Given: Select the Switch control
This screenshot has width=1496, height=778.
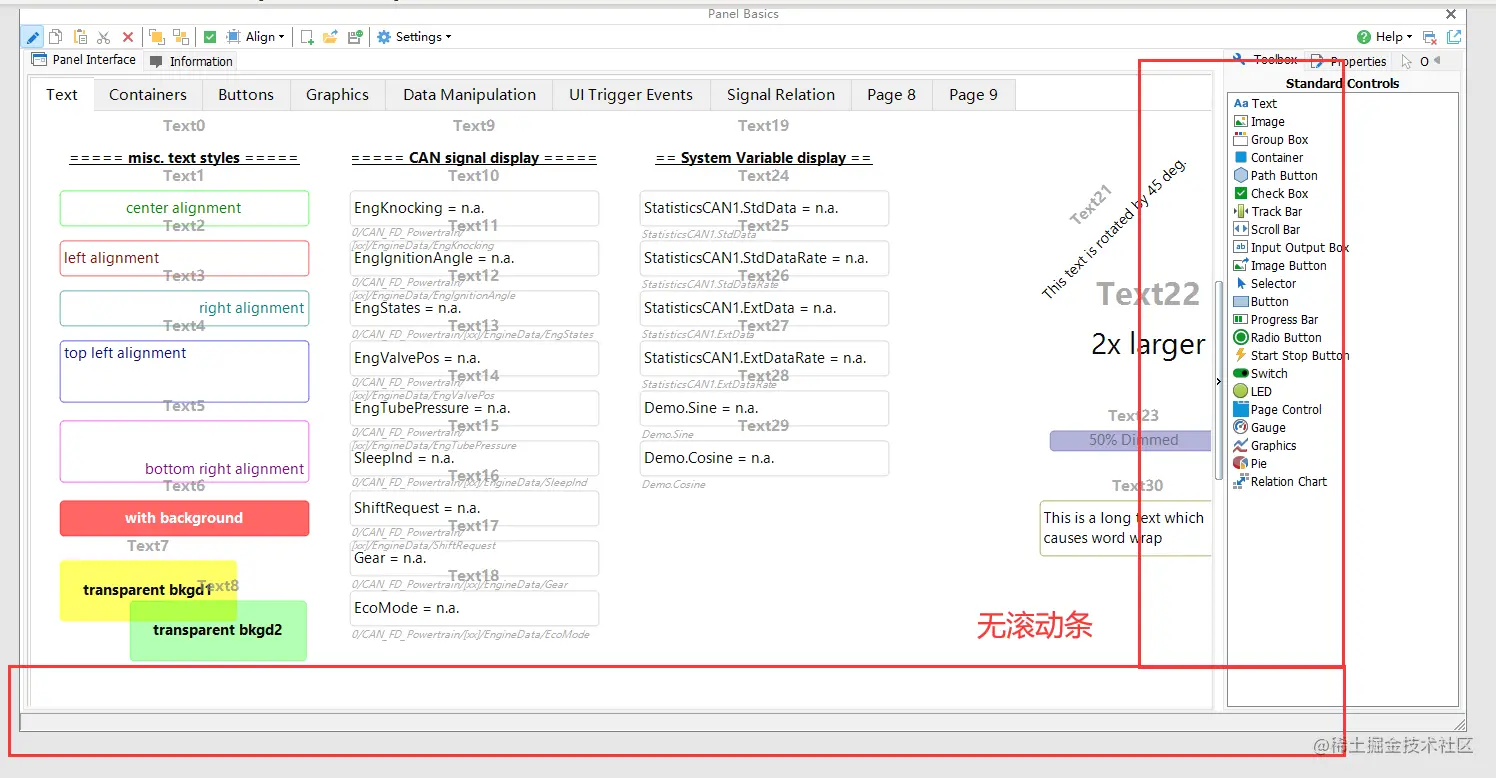Looking at the screenshot, I should click(x=1260, y=373).
